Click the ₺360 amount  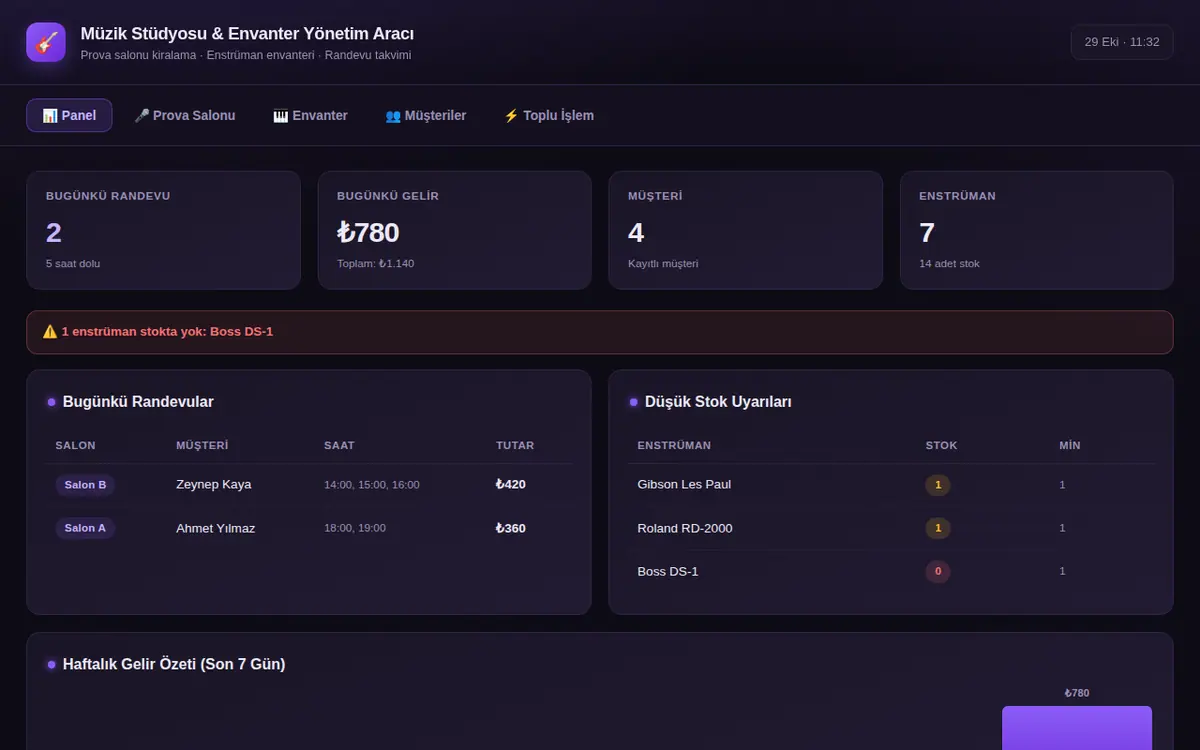pyautogui.click(x=511, y=528)
